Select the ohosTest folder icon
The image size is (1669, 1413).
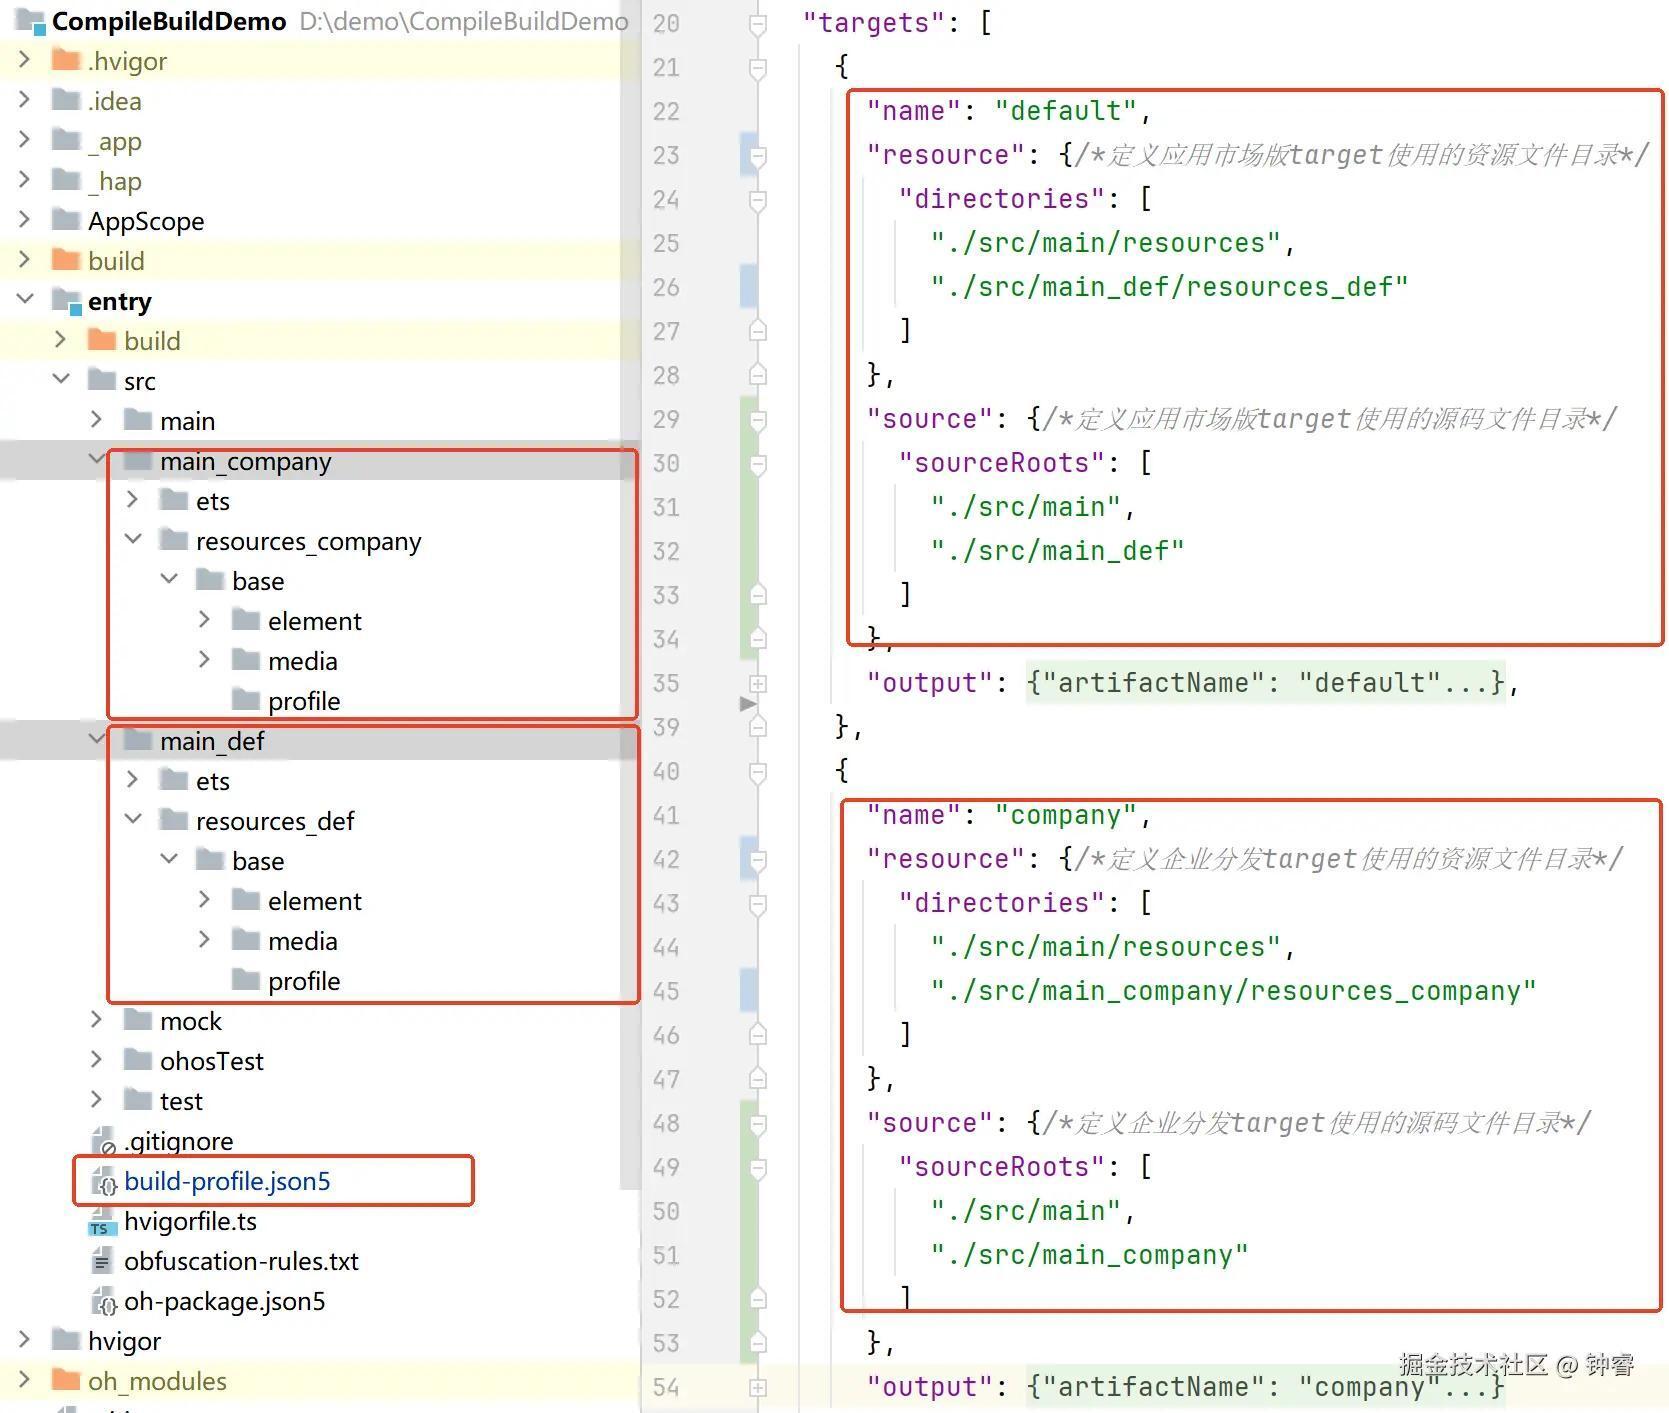pos(138,1060)
